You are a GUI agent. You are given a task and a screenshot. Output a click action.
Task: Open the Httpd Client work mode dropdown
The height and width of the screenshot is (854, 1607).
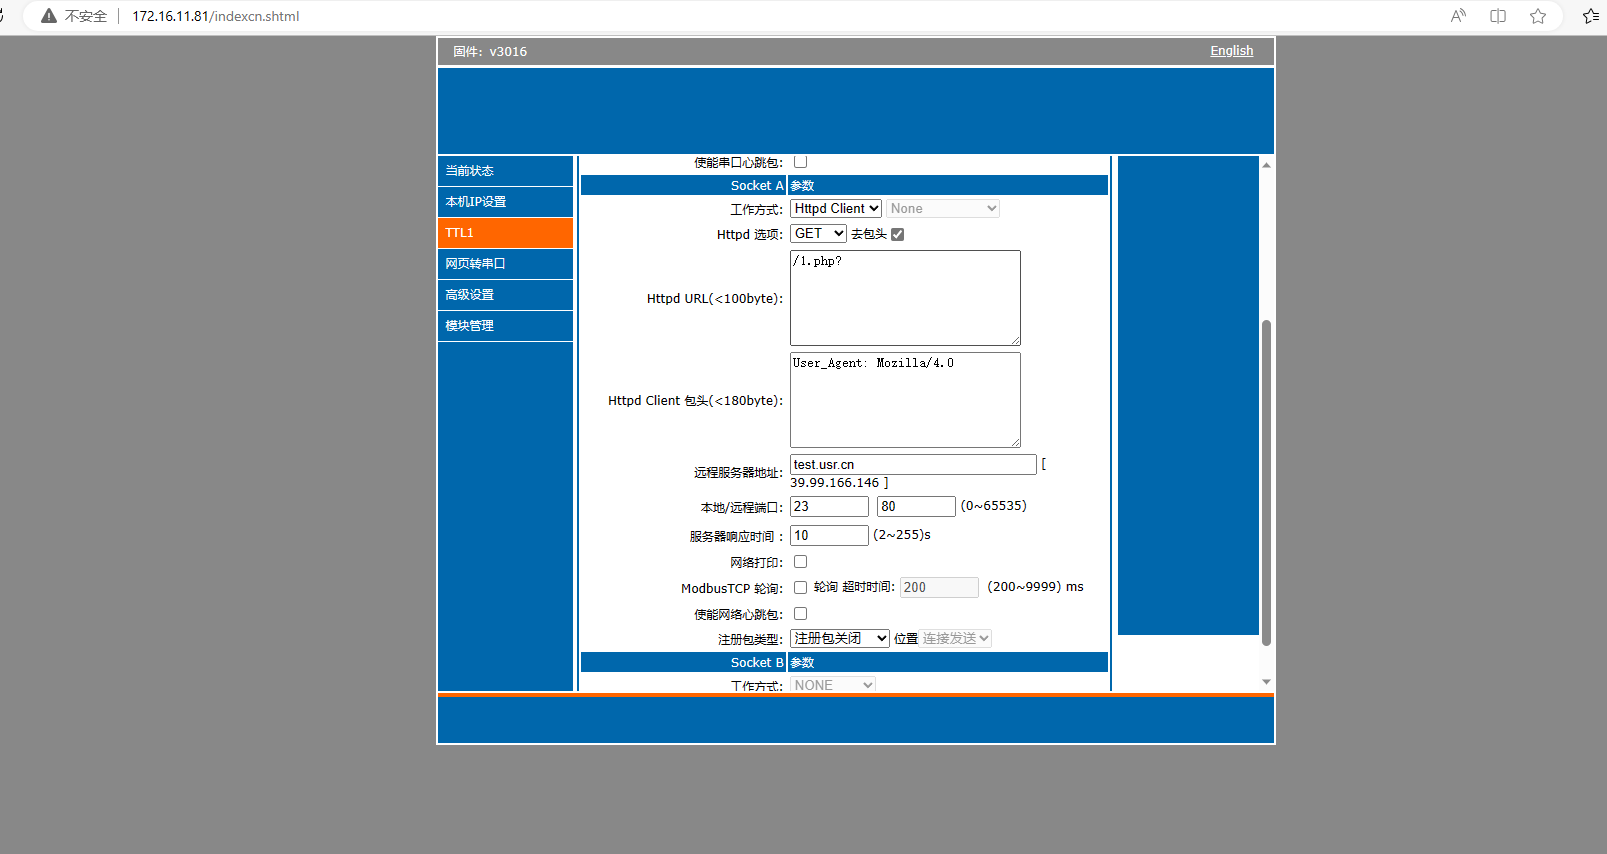pyautogui.click(x=836, y=209)
